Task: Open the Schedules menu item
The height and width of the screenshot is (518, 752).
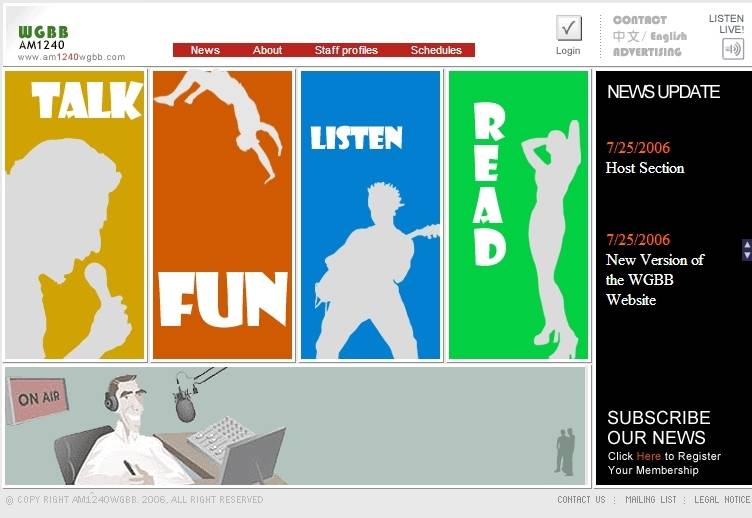Action: pyautogui.click(x=436, y=50)
